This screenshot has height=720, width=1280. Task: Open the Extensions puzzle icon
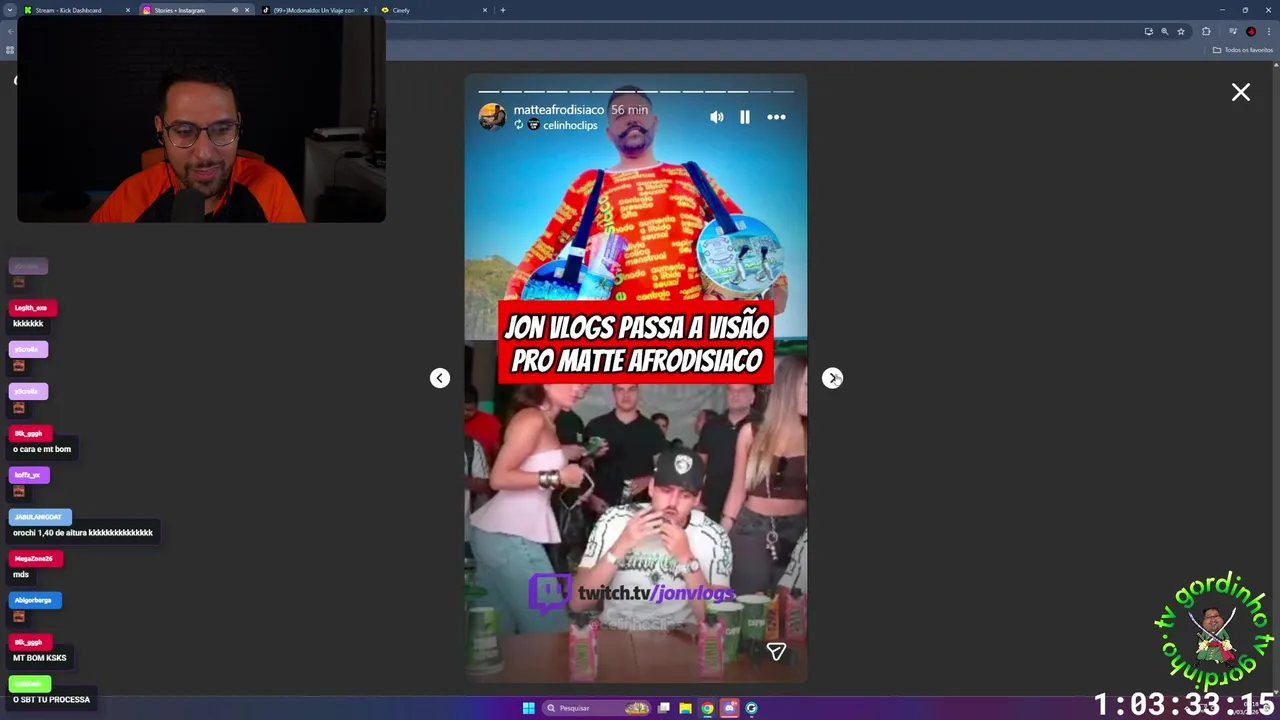(1206, 31)
